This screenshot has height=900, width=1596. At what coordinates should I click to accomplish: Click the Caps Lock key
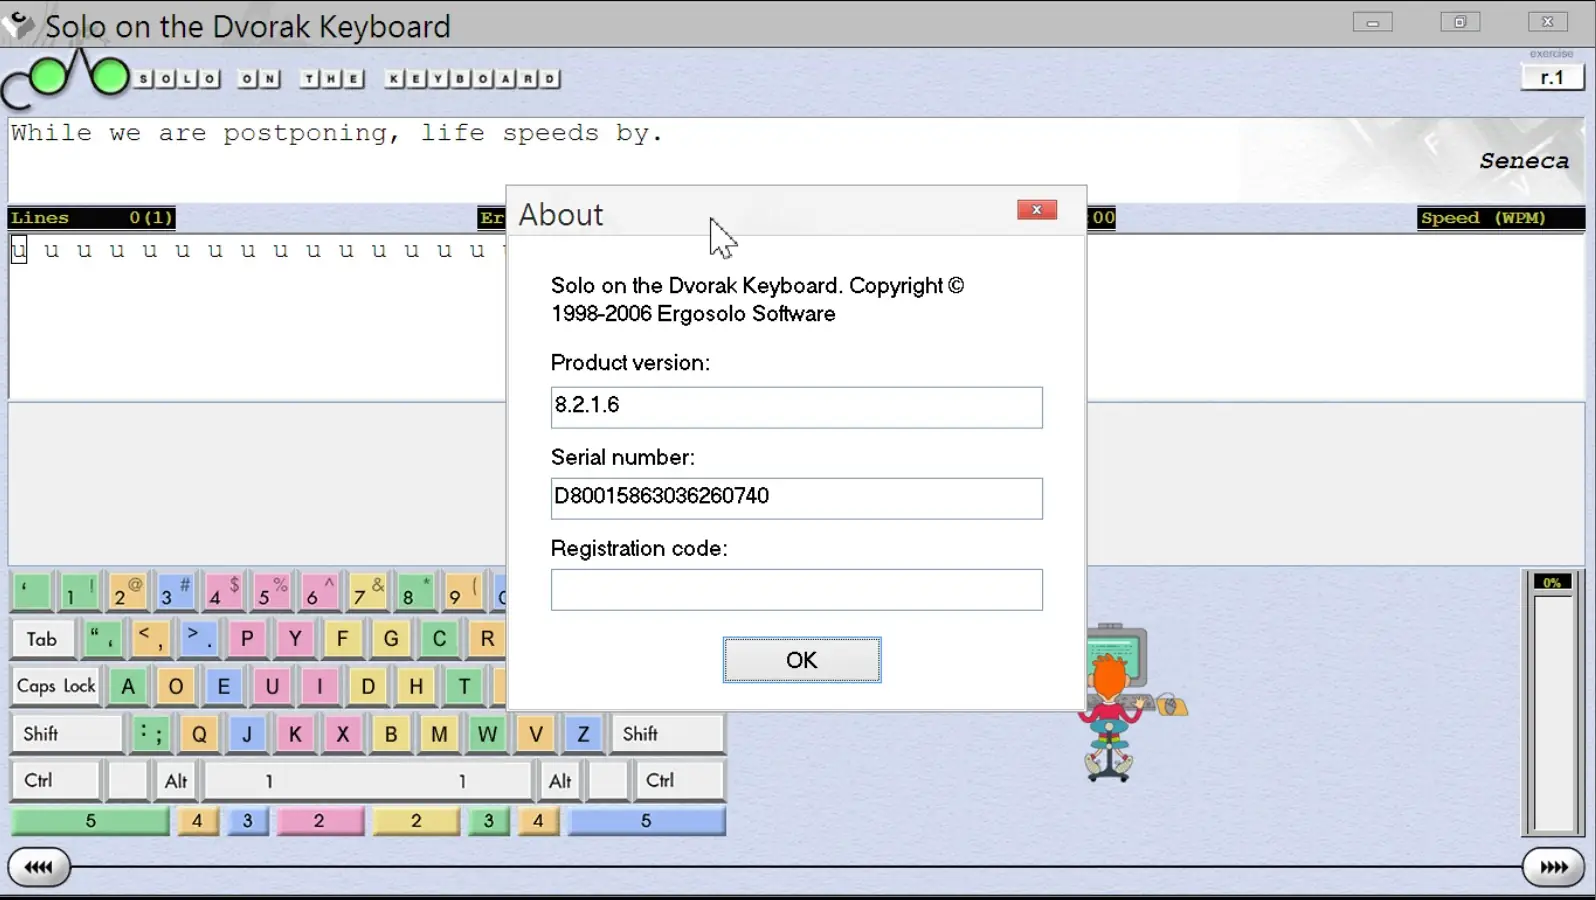tap(56, 686)
